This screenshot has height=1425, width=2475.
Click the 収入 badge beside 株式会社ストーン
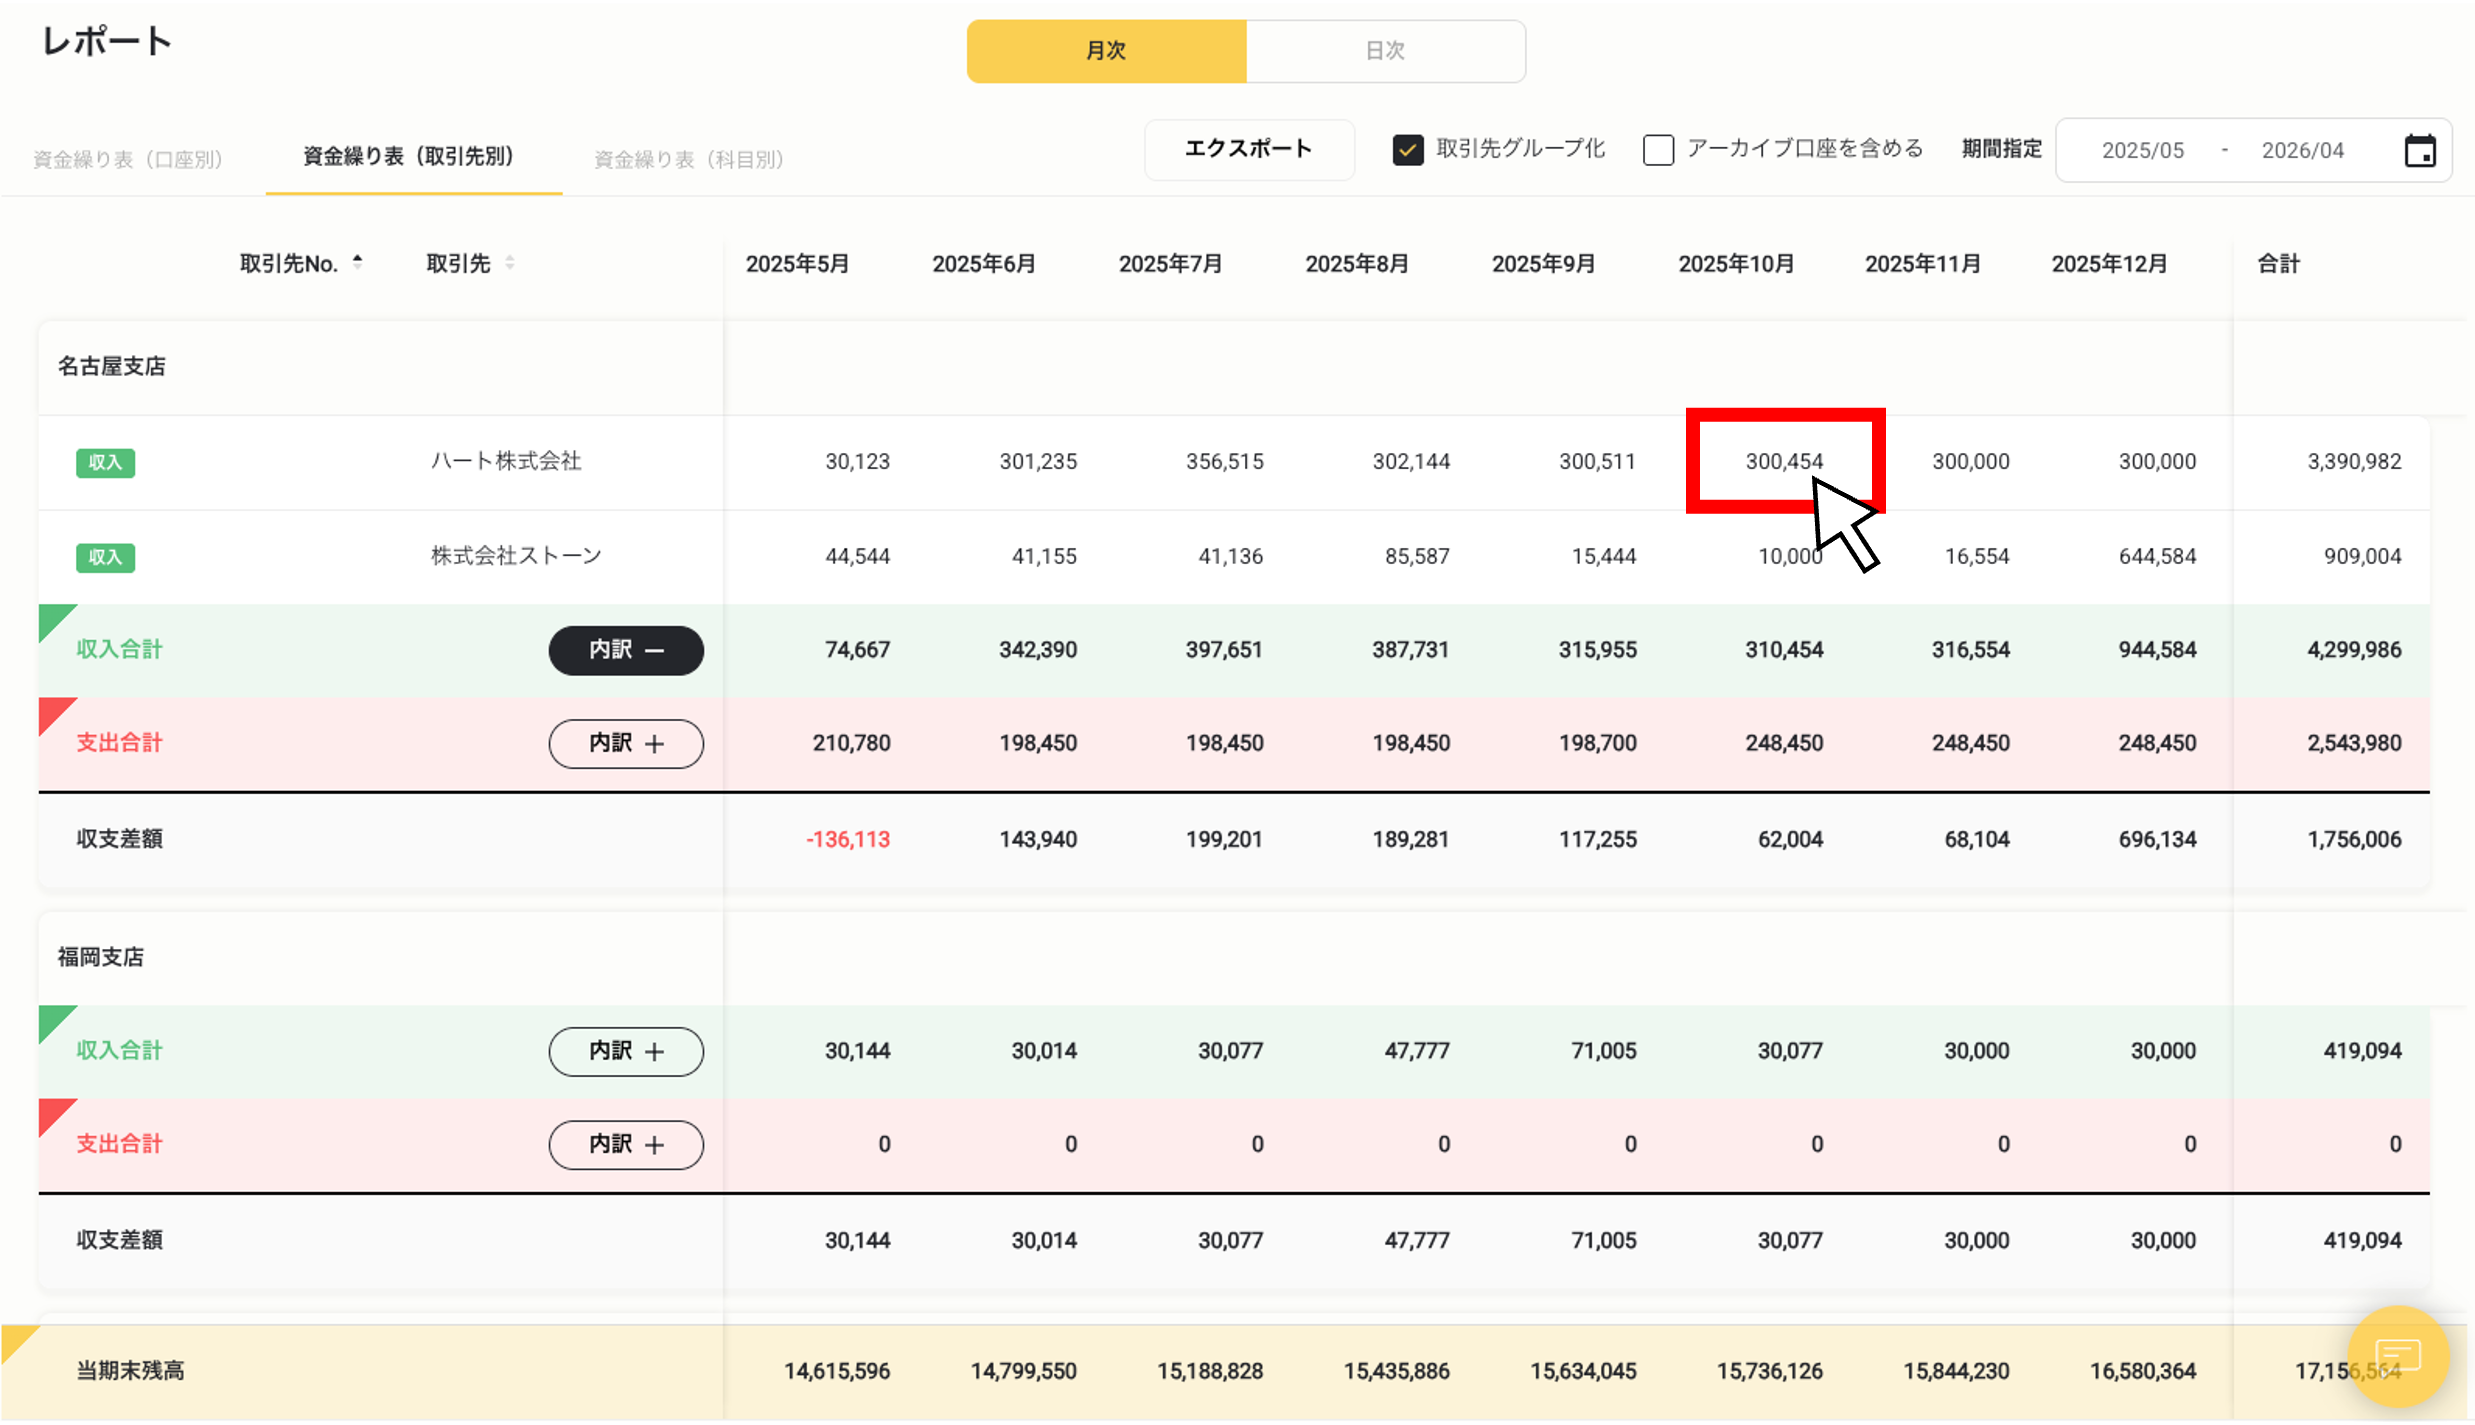(x=104, y=557)
